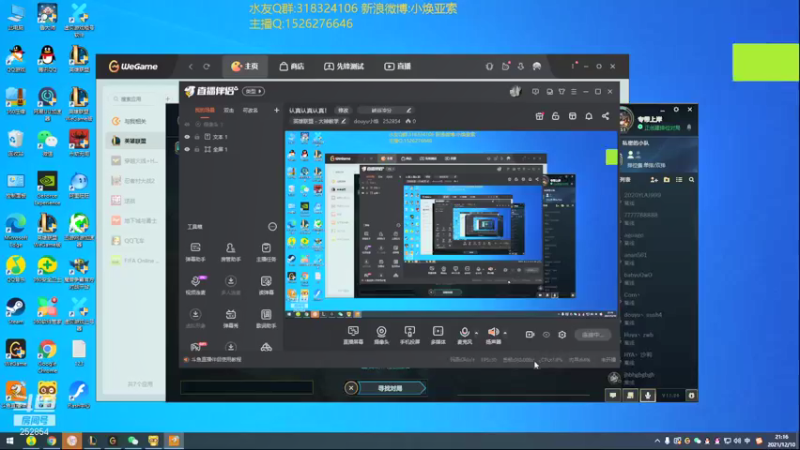This screenshot has height=450, width=800.
Task: Open the WeGame 商店 store tab
Action: [292, 66]
